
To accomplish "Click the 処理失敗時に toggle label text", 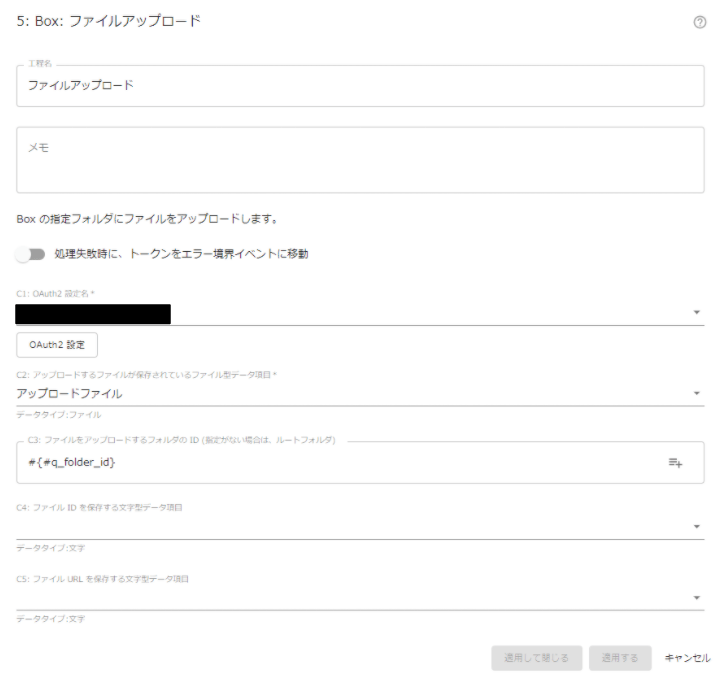I will point(181,254).
